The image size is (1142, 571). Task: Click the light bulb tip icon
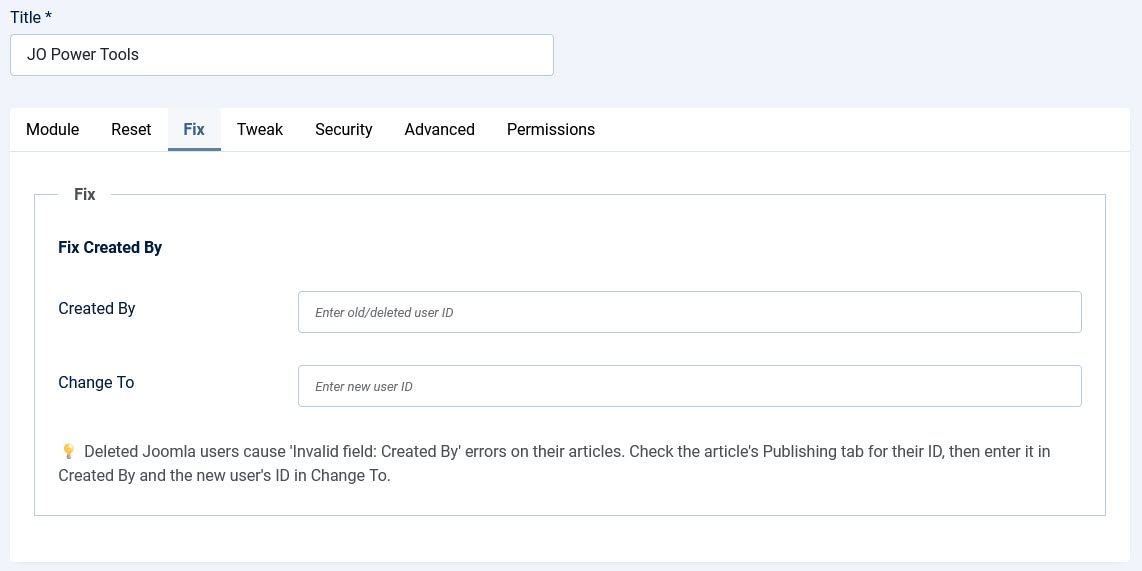[x=68, y=452]
